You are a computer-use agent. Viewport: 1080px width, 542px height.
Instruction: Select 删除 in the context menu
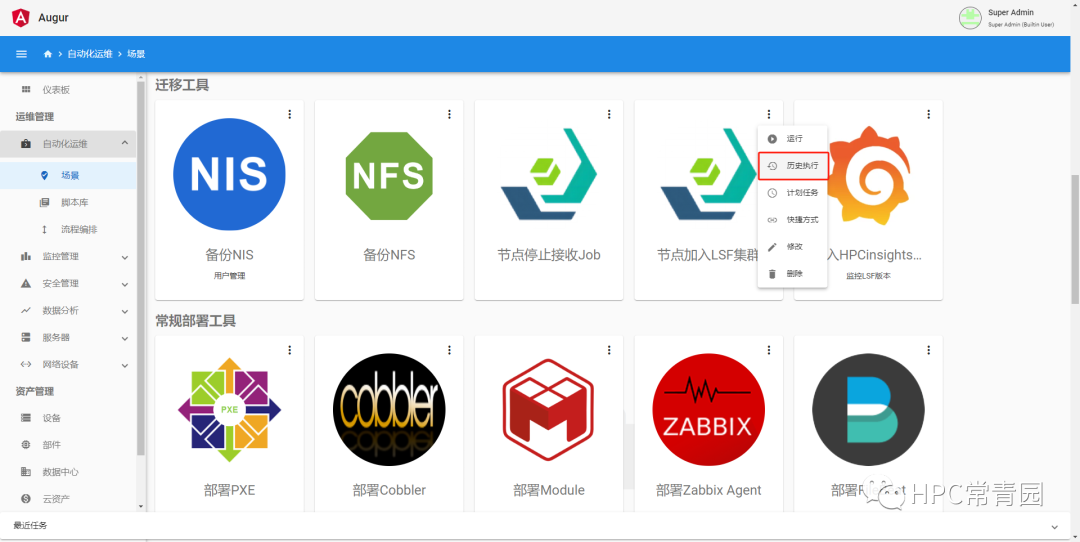tap(792, 273)
